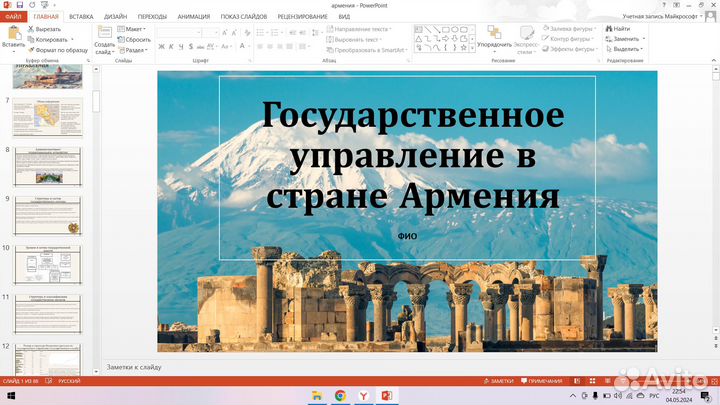Open File Explorer from taskbar
Viewport: 720px width, 405px height.
click(x=317, y=395)
